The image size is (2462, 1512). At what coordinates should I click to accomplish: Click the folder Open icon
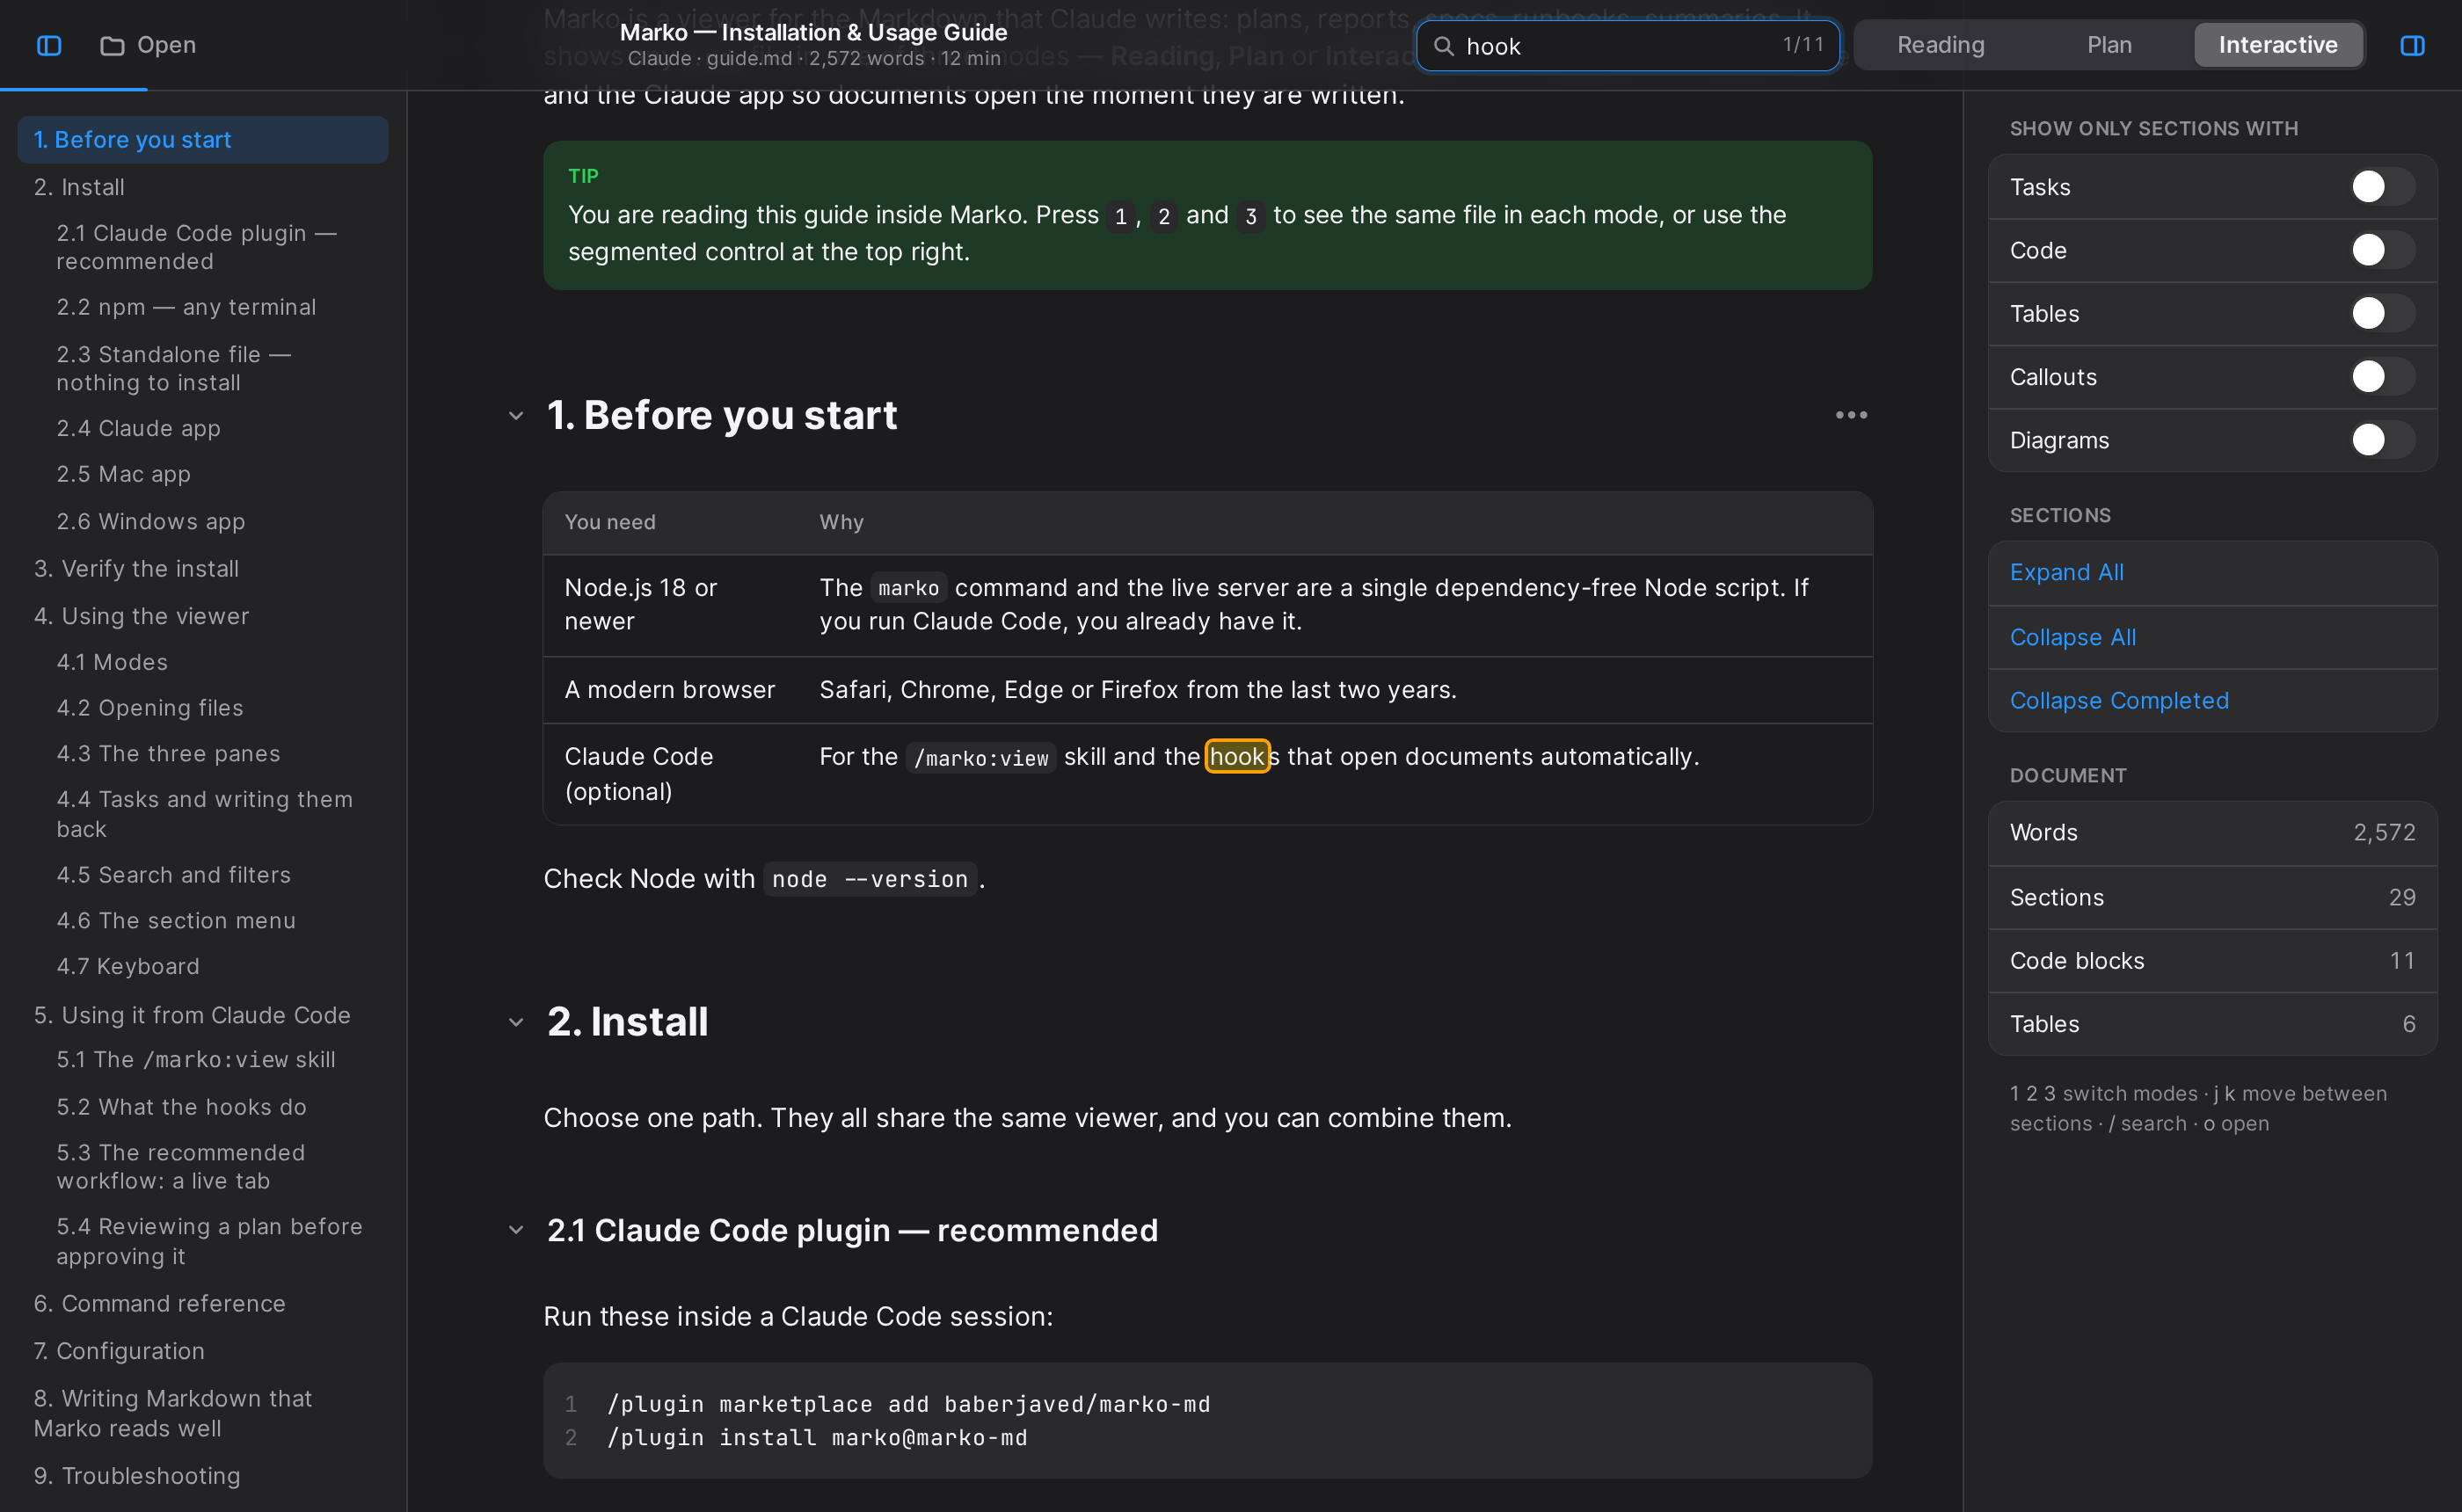pos(112,45)
